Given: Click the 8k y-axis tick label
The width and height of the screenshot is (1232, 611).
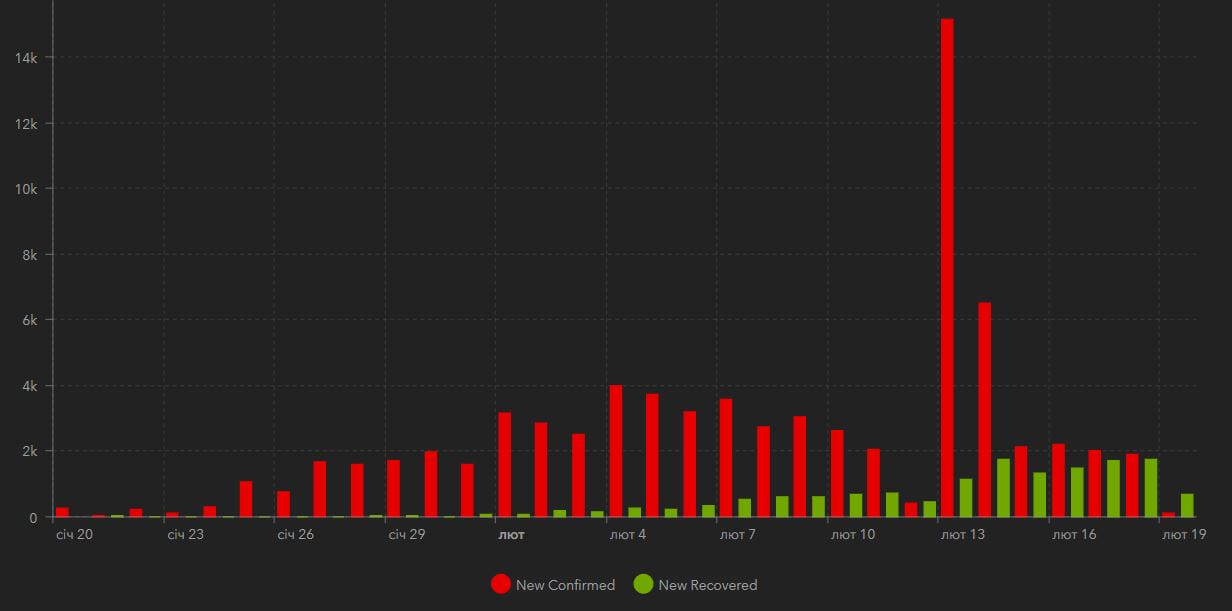Looking at the screenshot, I should click(29, 255).
